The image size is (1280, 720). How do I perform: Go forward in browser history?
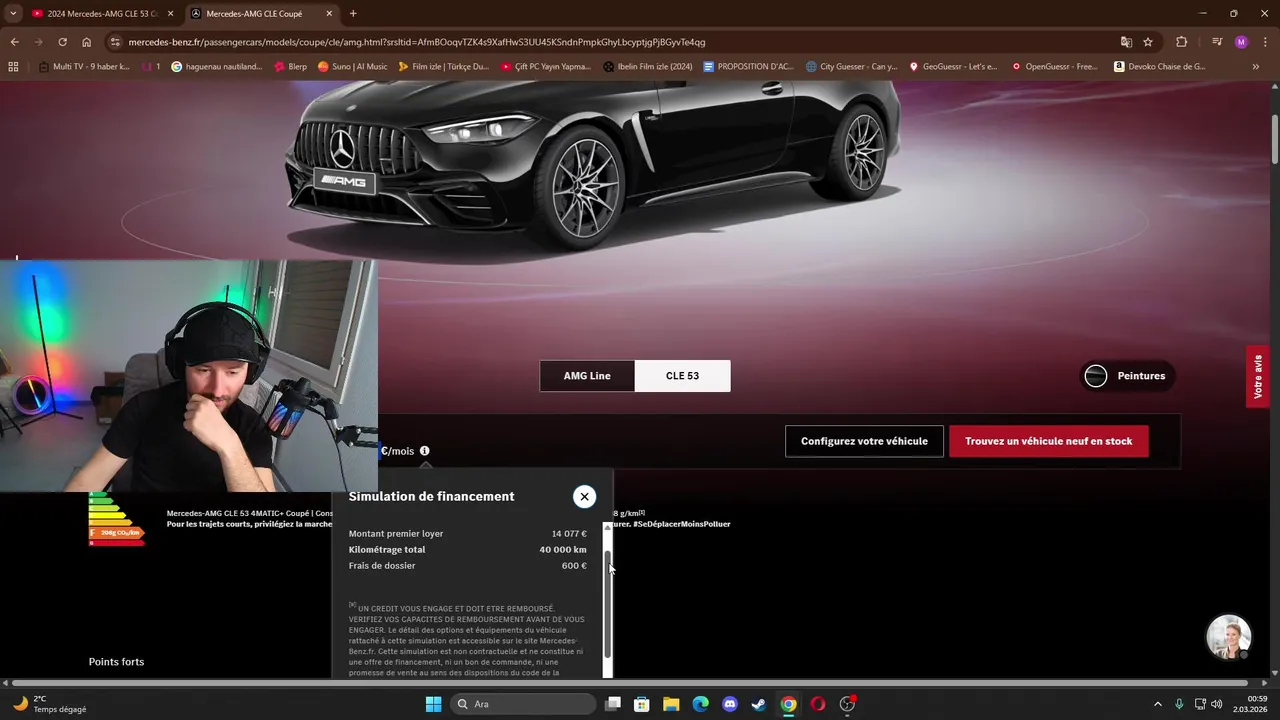pyautogui.click(x=38, y=42)
